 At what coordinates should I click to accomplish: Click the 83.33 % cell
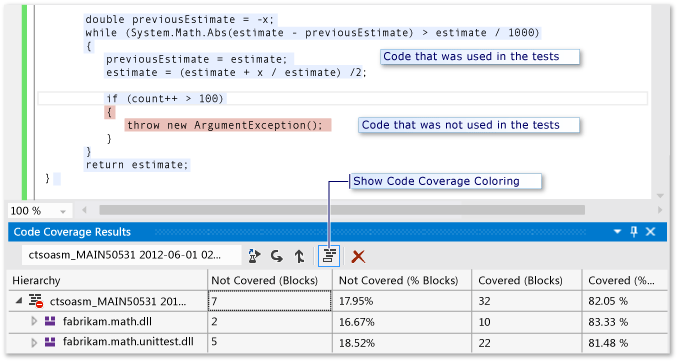point(625,322)
